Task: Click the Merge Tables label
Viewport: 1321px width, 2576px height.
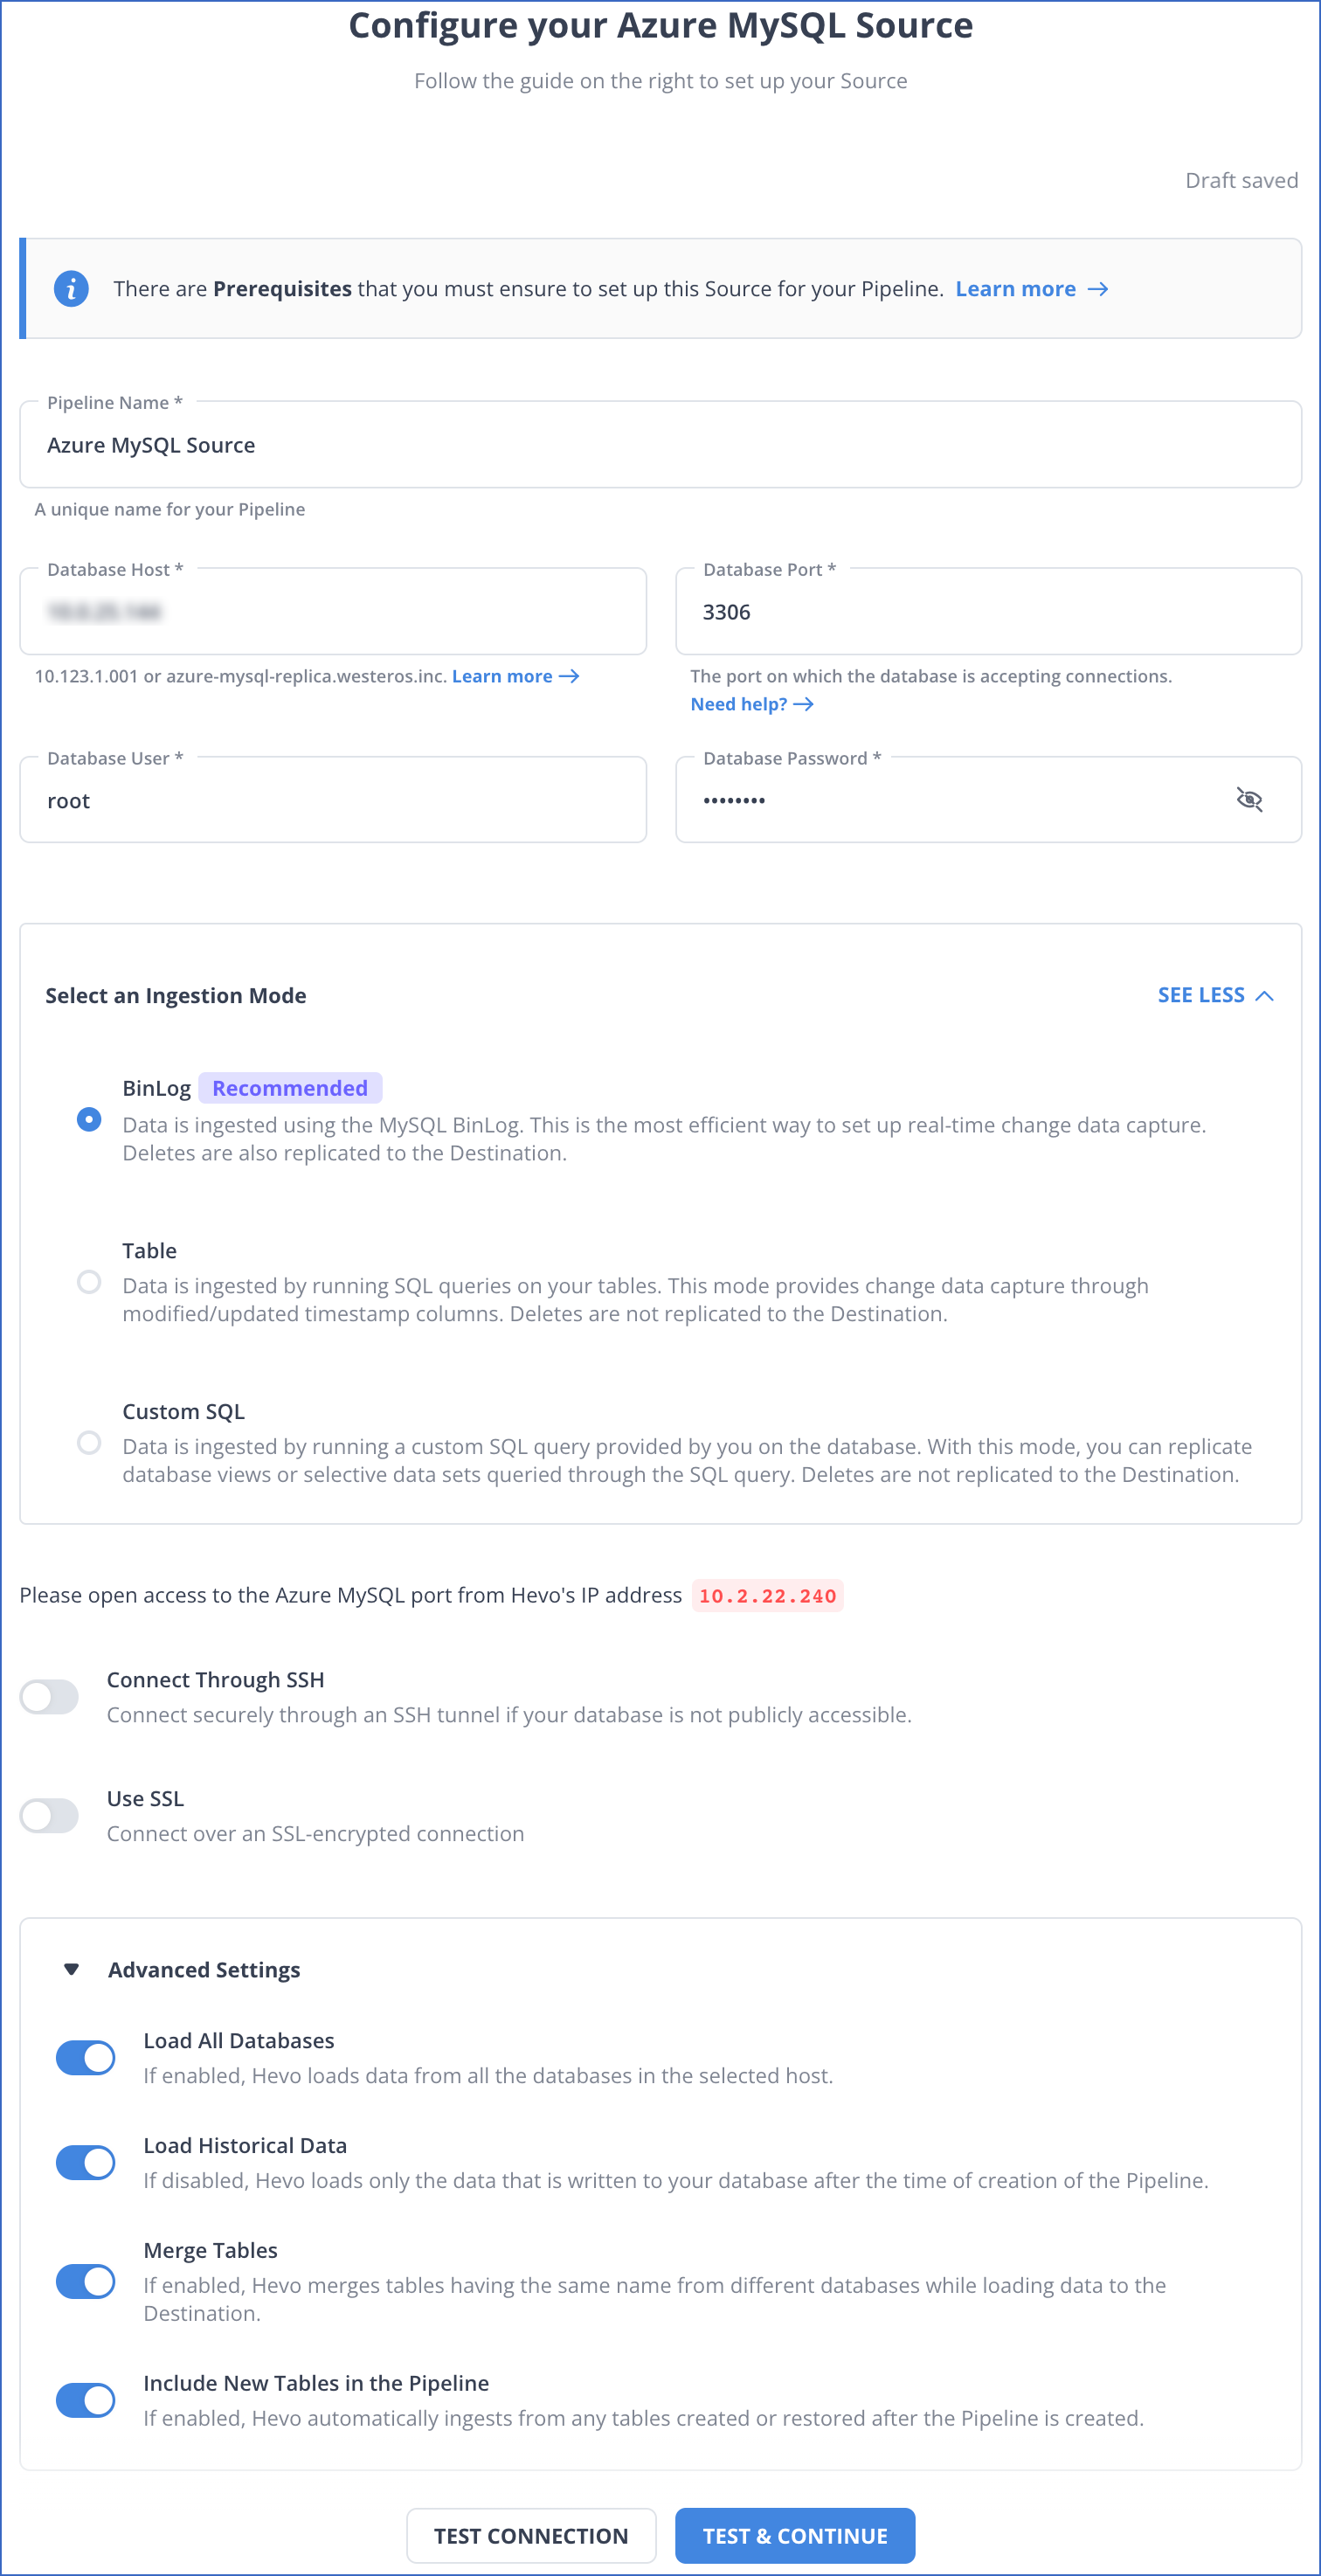Action: coord(210,2251)
